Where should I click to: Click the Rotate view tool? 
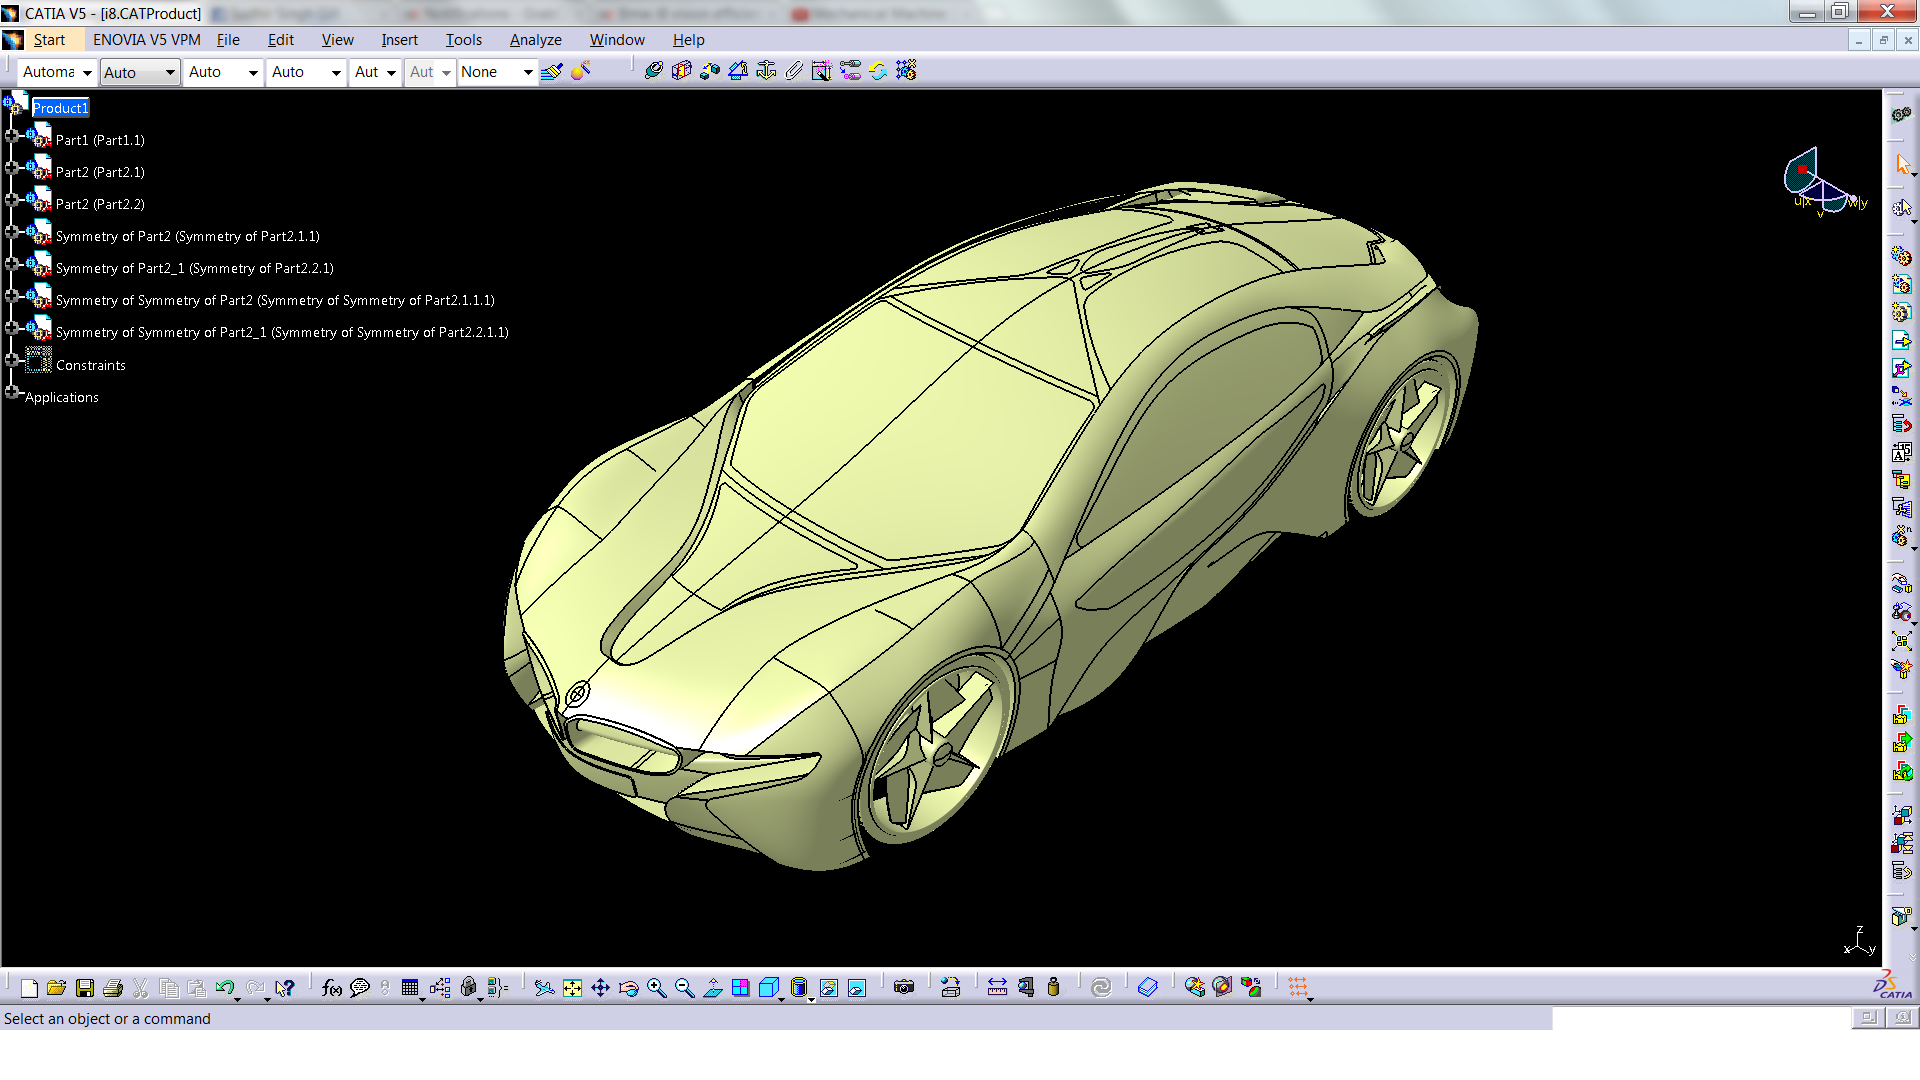point(628,988)
